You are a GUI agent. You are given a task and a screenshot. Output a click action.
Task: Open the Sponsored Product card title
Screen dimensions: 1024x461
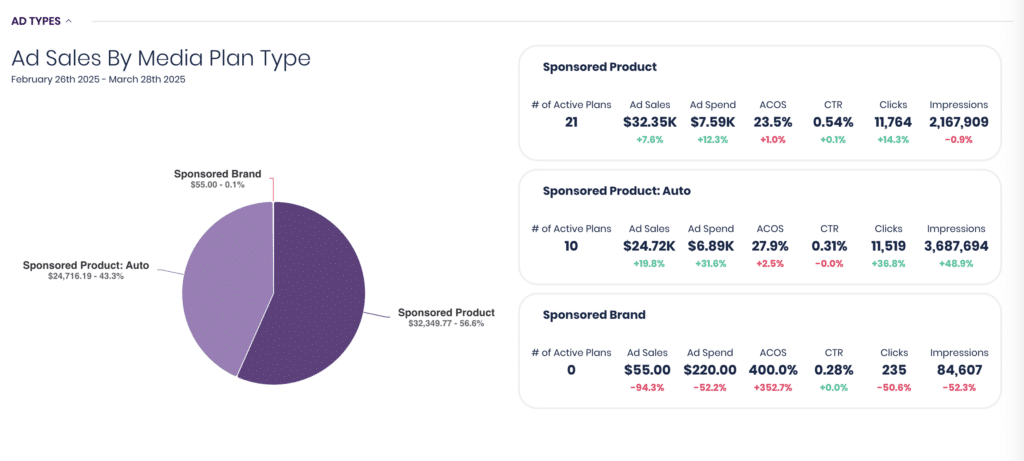pyautogui.click(x=600, y=67)
